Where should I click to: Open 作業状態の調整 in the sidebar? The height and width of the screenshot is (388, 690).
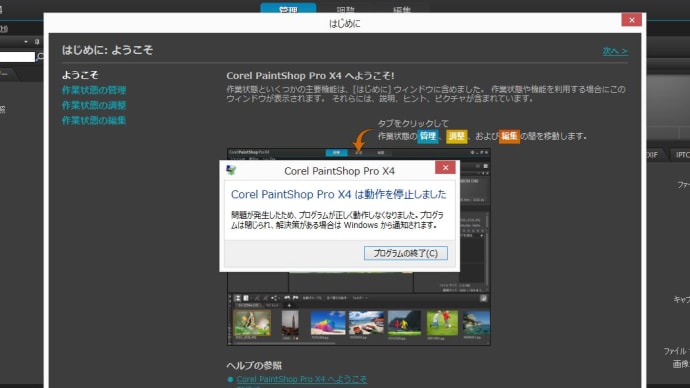coord(94,106)
